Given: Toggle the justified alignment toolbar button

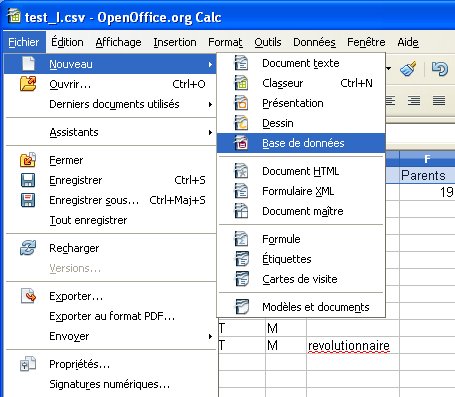Looking at the screenshot, I should [439, 100].
